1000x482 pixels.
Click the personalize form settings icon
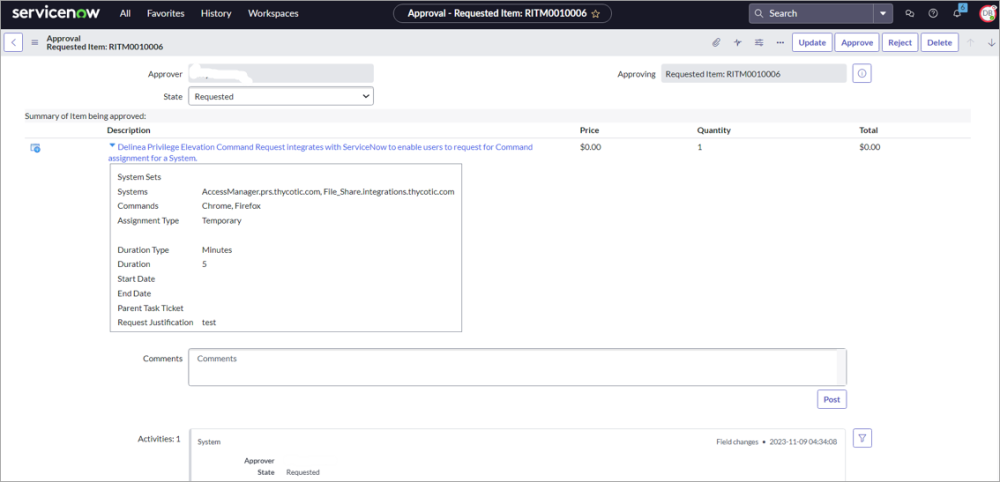759,43
